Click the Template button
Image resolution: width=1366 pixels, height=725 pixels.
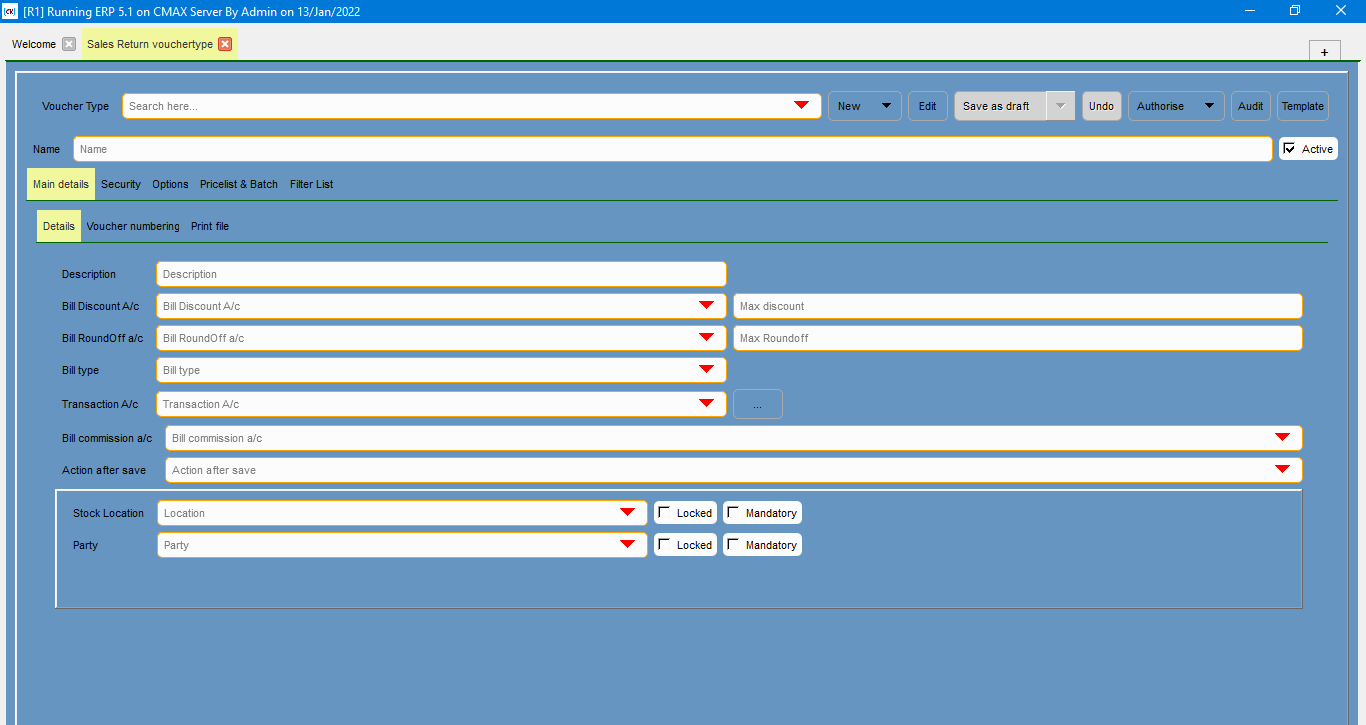click(x=1303, y=106)
